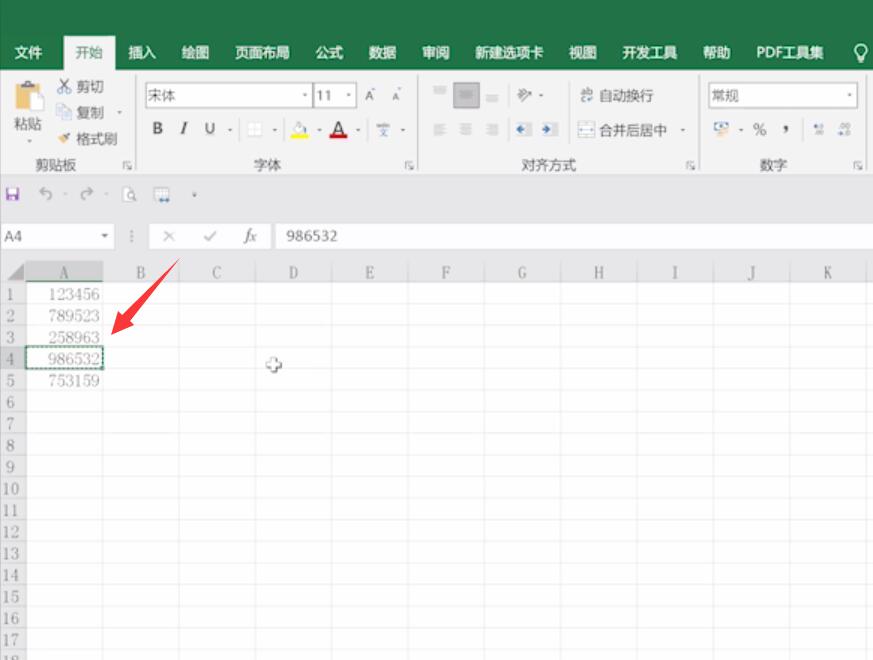Align text left

point(440,130)
